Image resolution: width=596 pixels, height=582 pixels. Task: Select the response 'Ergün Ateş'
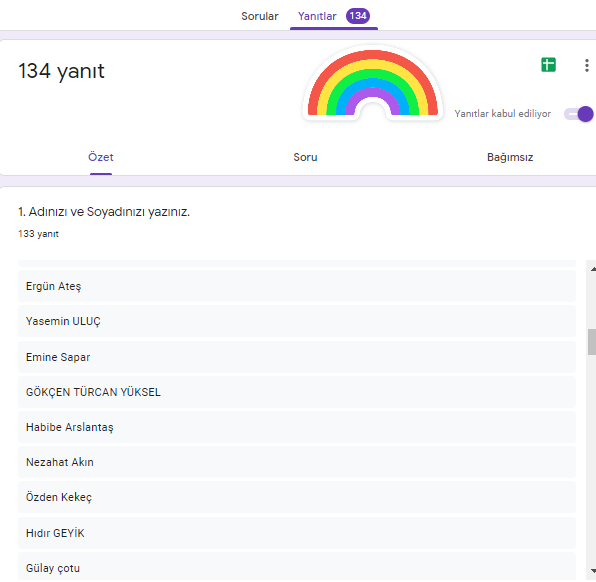[x=297, y=286]
